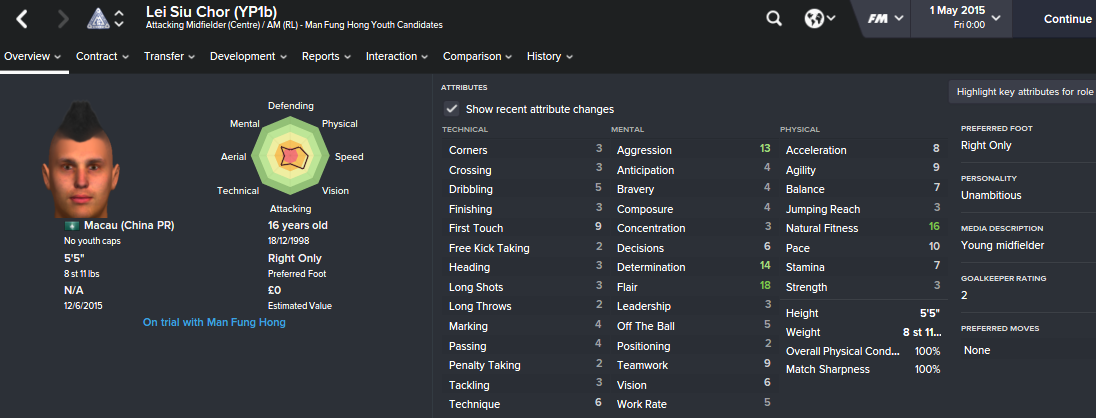Screen dimensions: 1096x418
Task: Click the player face portrait
Action: (81, 159)
